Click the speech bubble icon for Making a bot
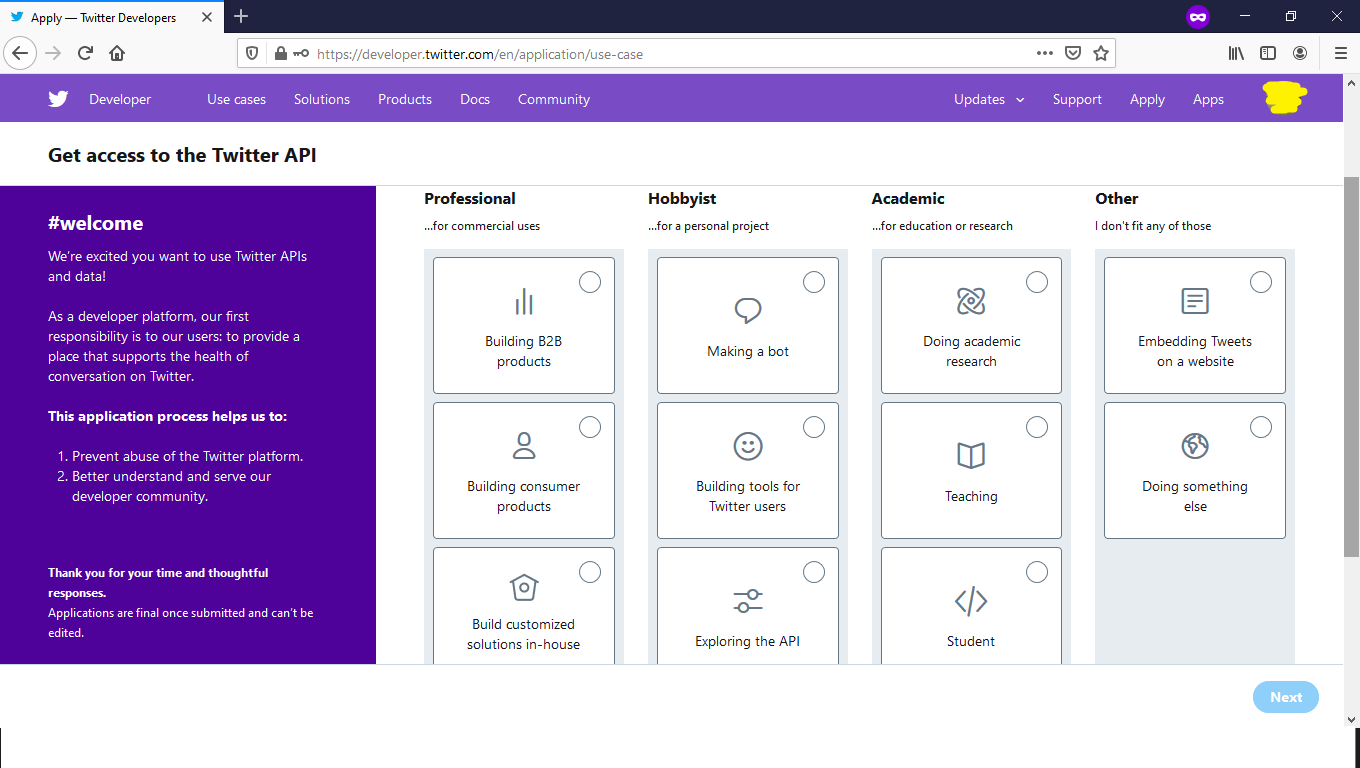This screenshot has width=1360, height=768. click(748, 311)
